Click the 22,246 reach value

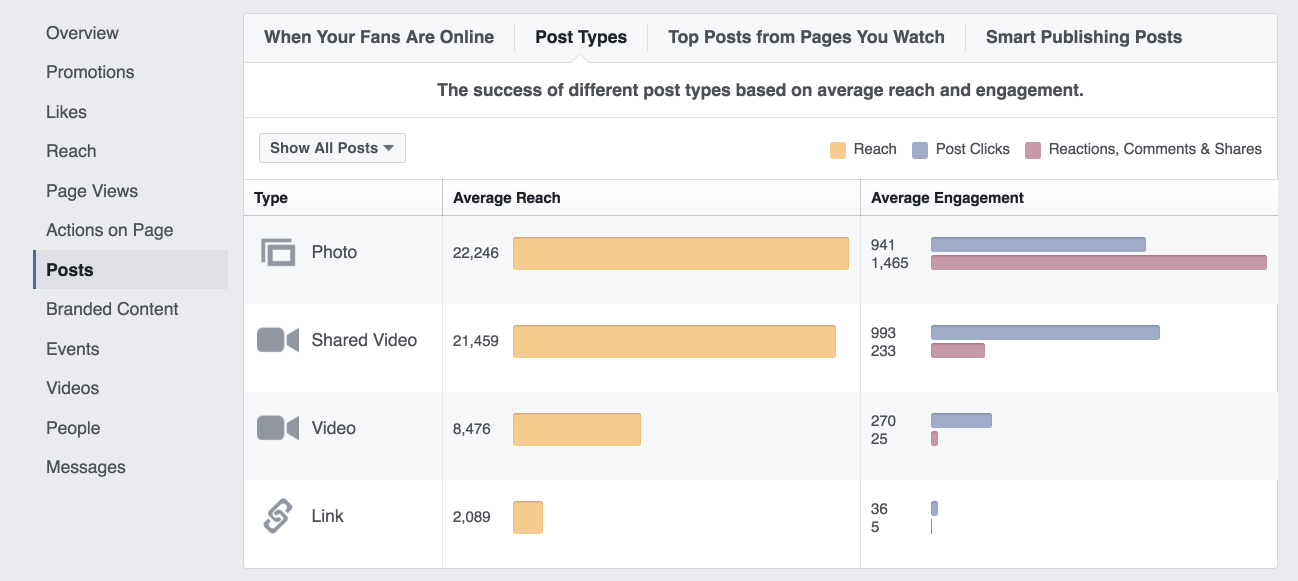[476, 253]
